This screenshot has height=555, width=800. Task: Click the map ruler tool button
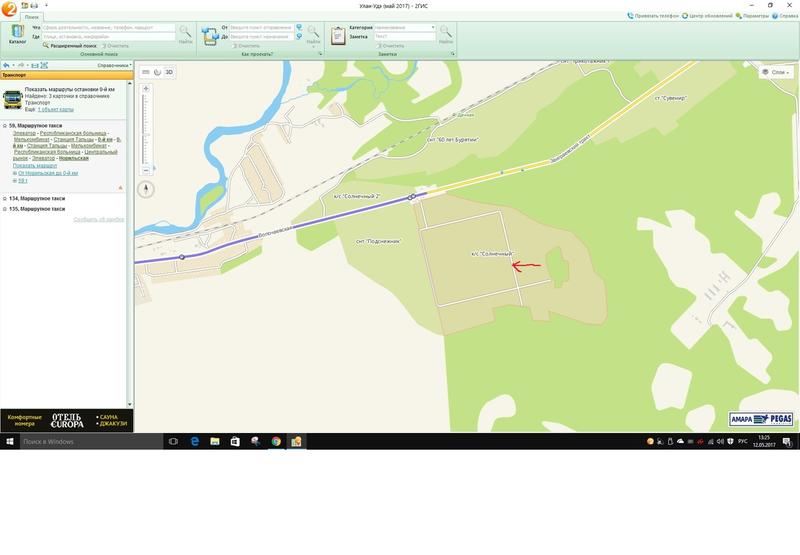[x=146, y=72]
